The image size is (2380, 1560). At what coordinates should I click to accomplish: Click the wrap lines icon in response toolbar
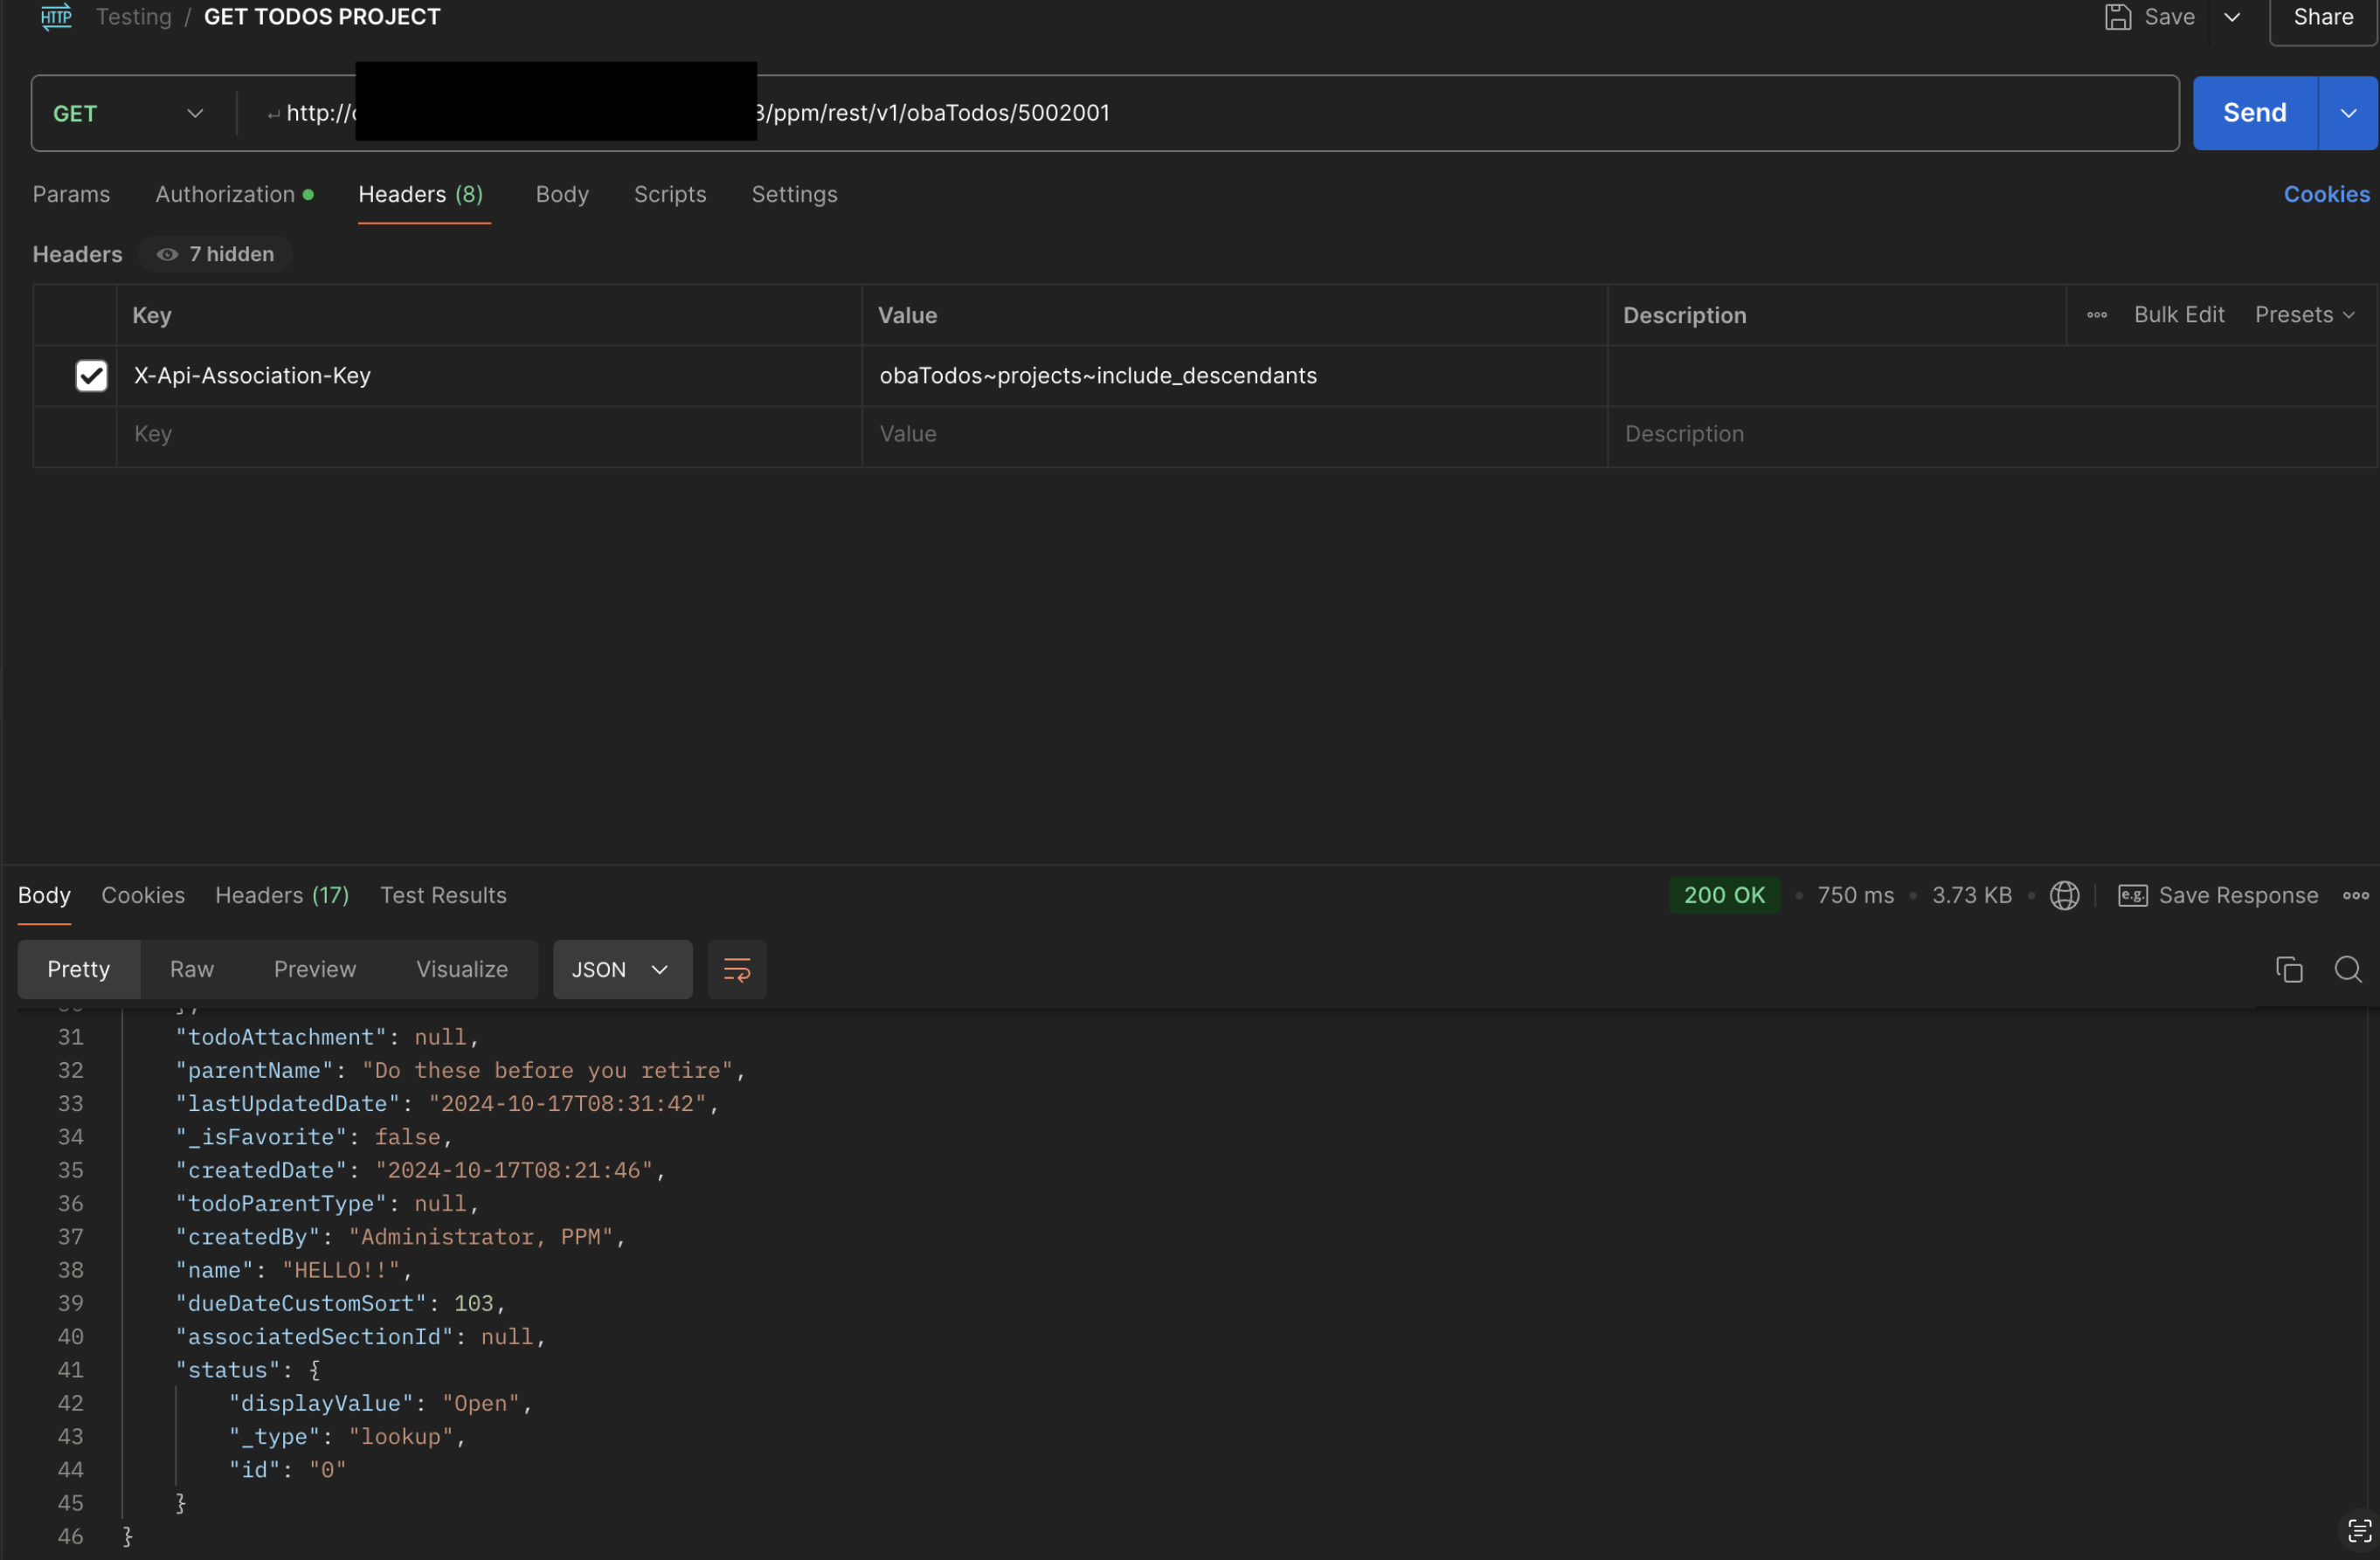coord(736,969)
